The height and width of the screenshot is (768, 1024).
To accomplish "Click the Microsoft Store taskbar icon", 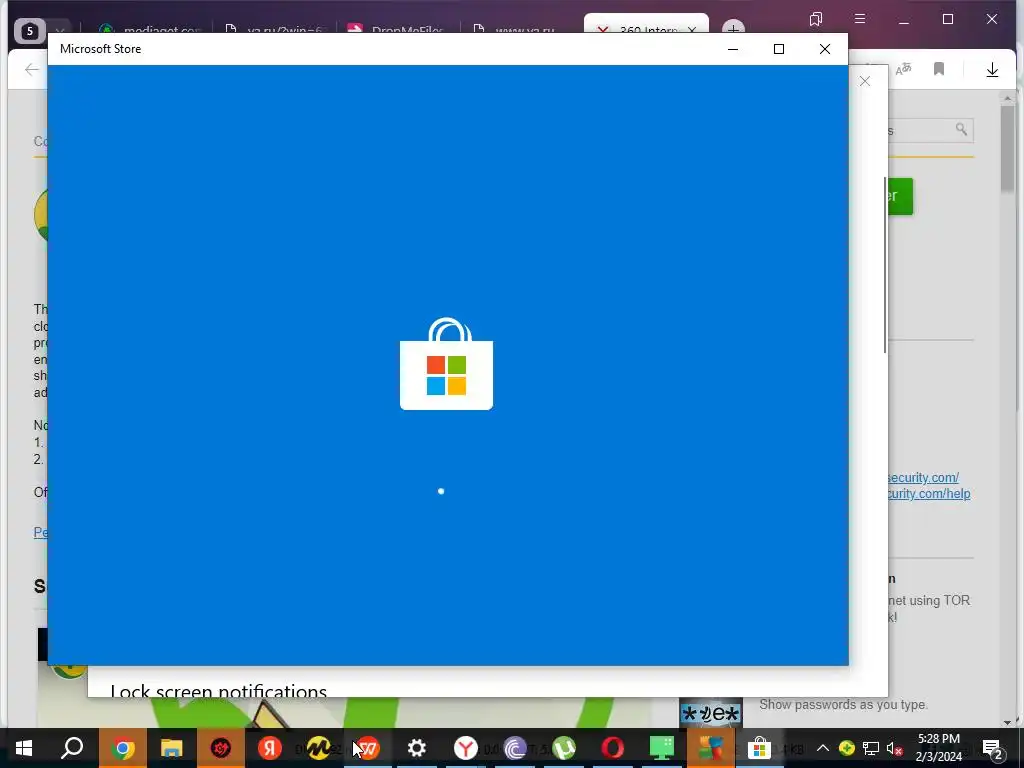I will (760, 748).
